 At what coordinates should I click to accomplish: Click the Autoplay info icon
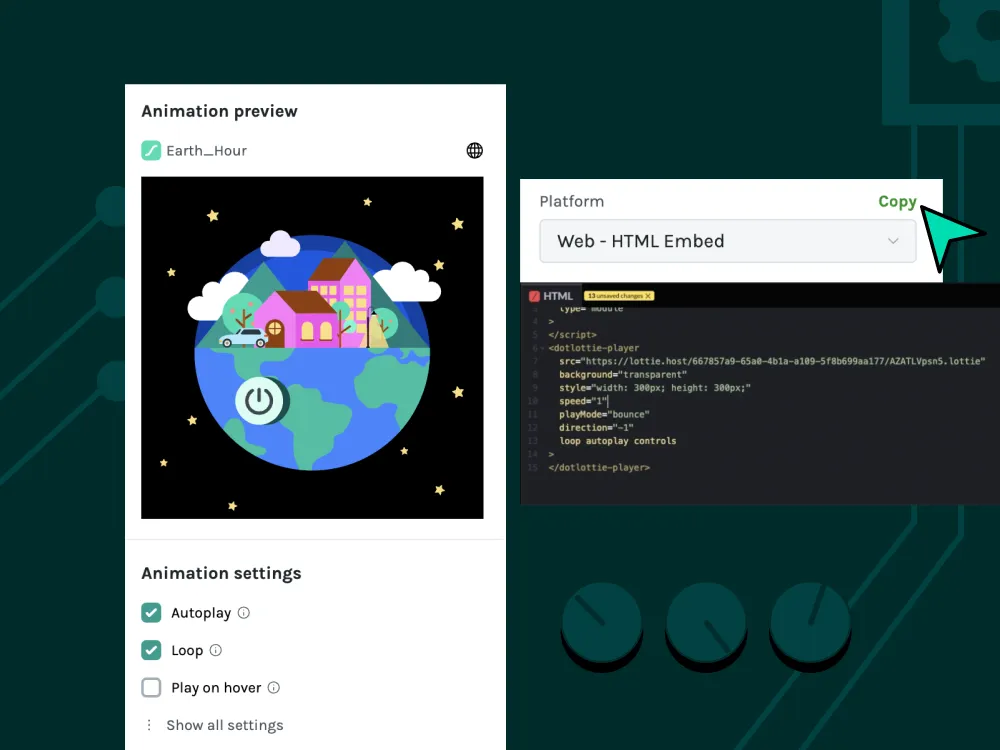(x=244, y=613)
